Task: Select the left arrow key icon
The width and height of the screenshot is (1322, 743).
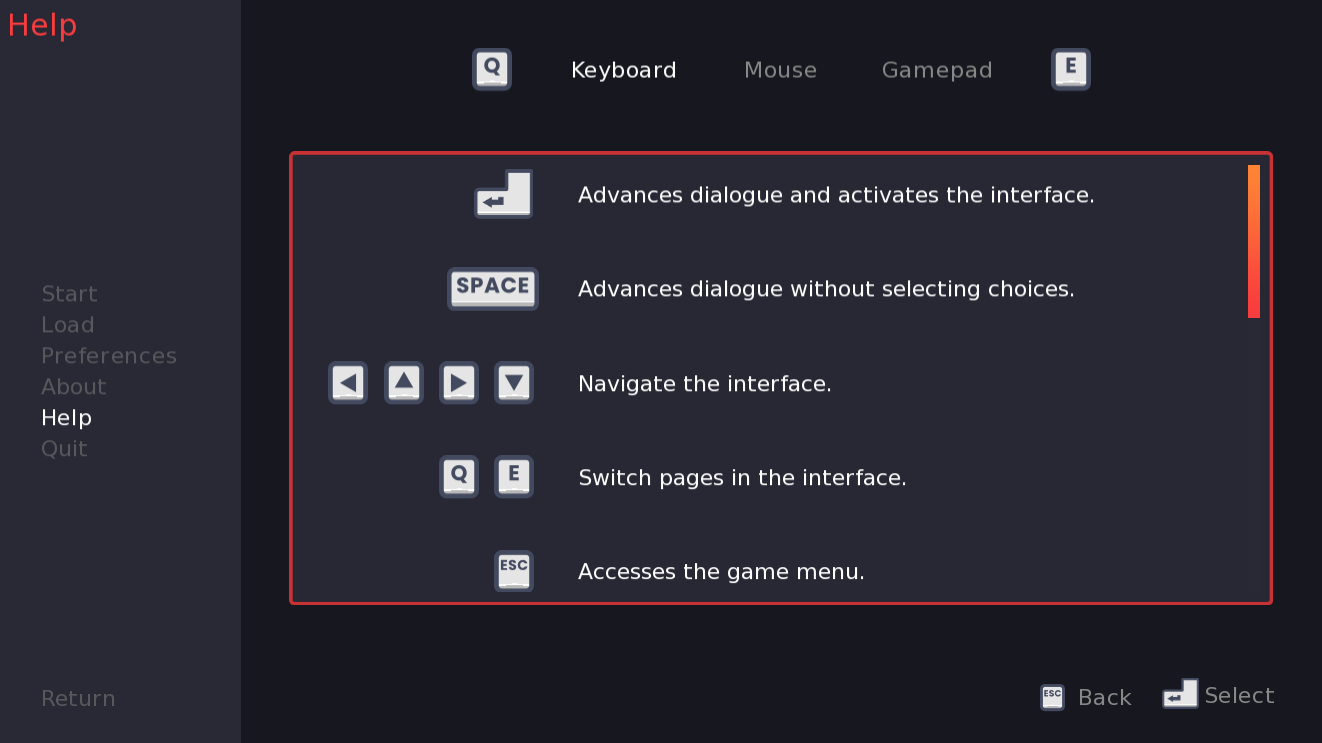Action: 348,382
